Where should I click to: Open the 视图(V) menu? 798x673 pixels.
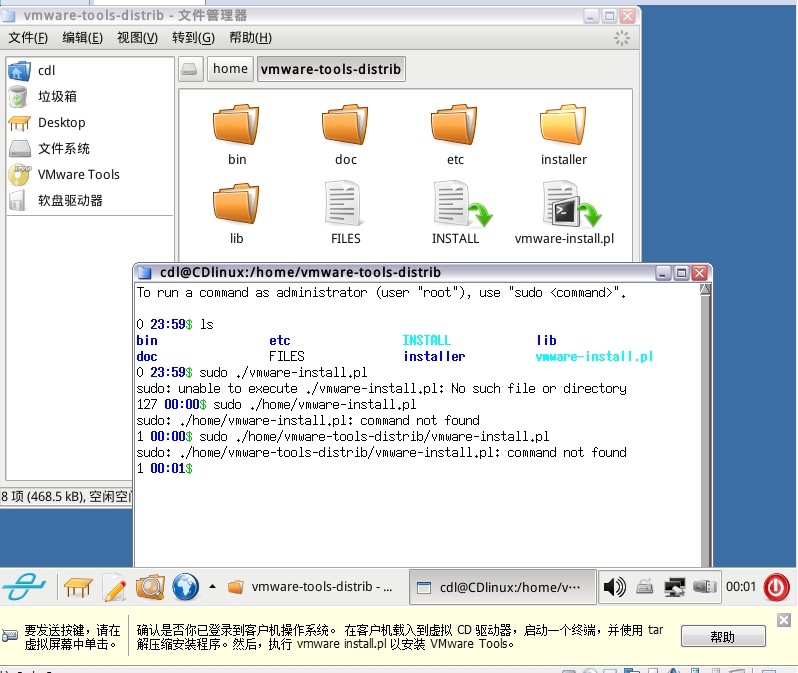137,38
